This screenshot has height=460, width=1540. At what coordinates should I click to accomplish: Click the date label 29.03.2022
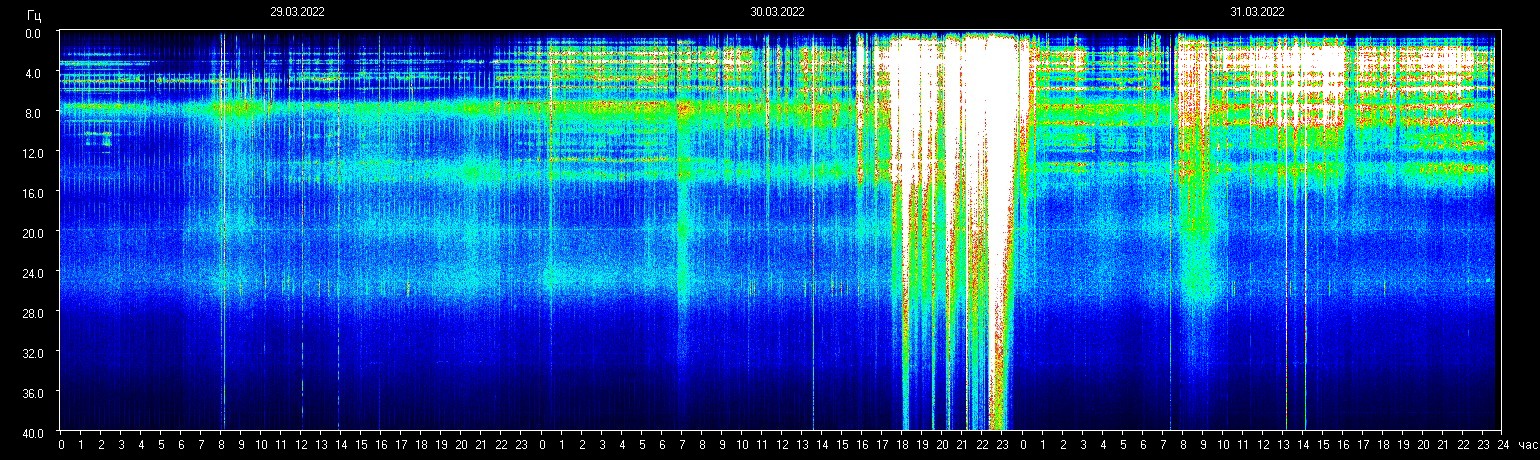pos(297,12)
